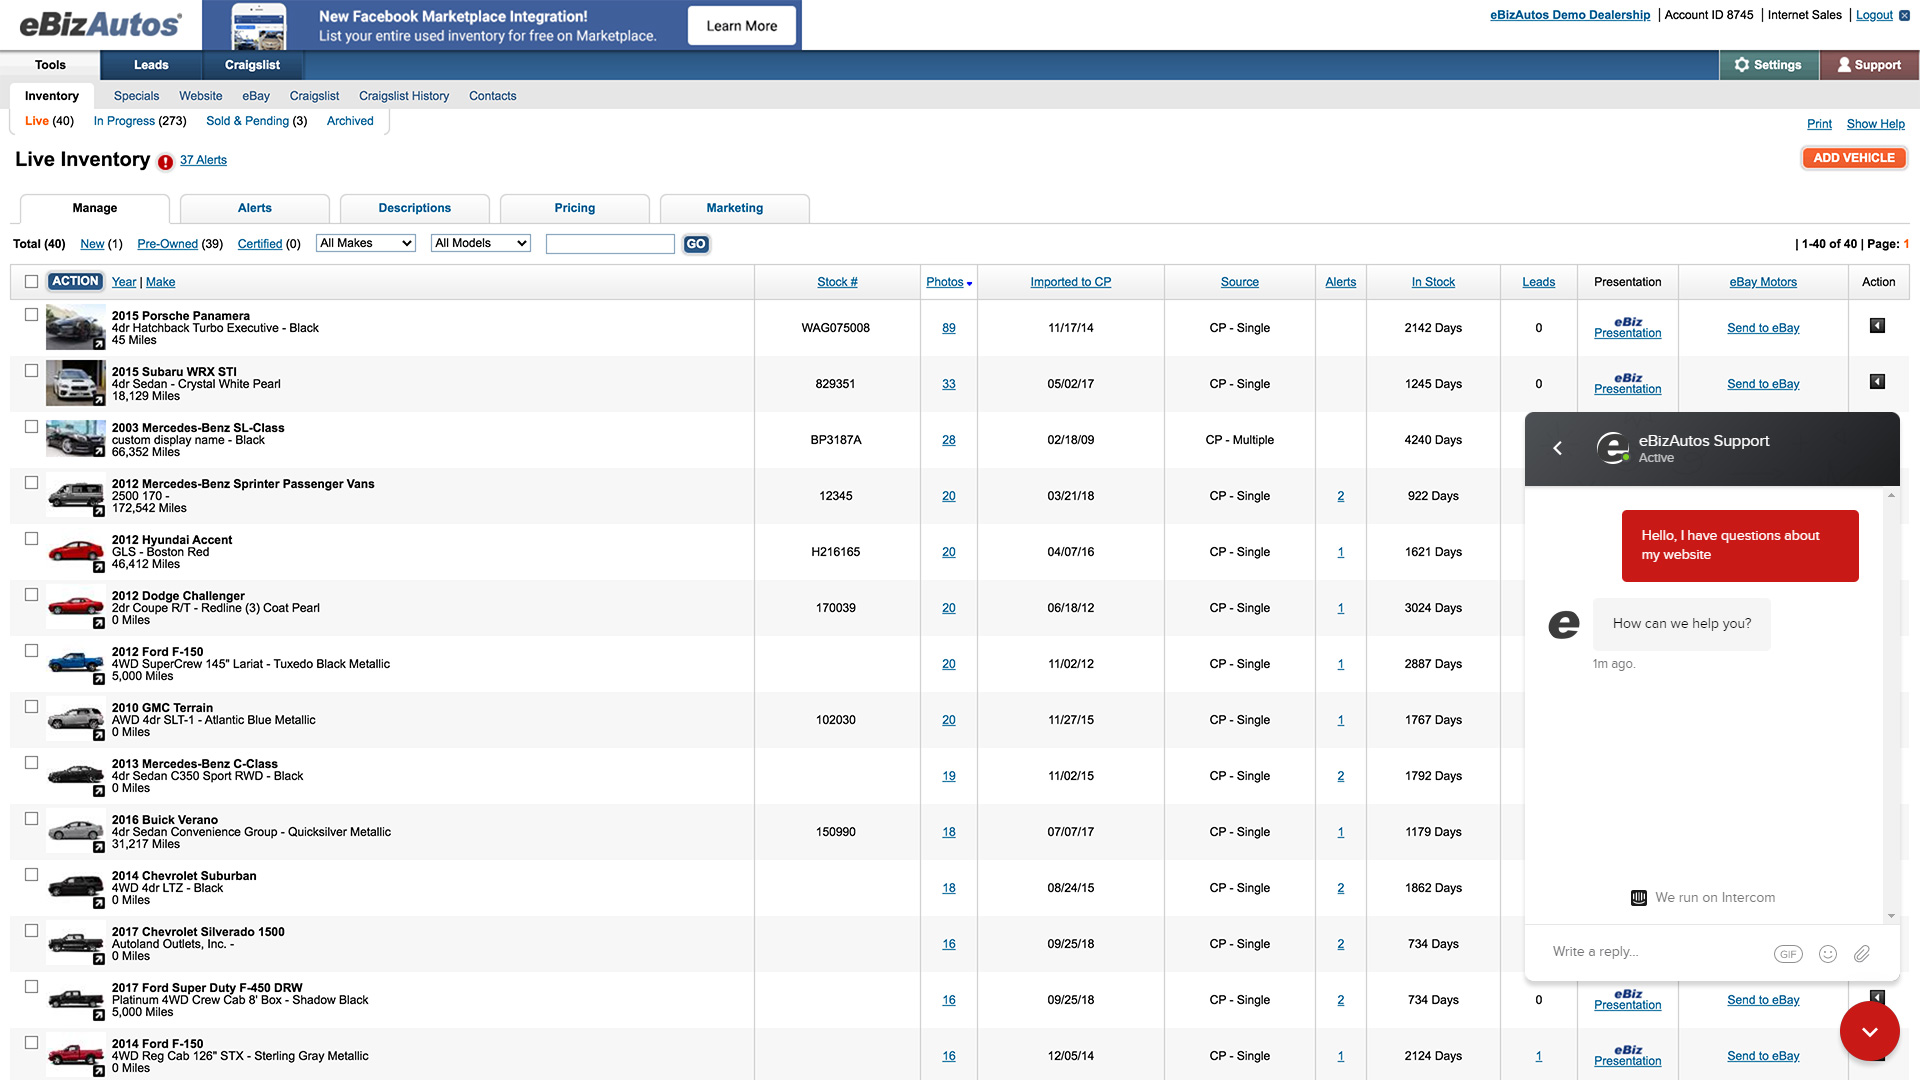Screen dimensions: 1920x1080
Task: Check the 2012 Mercedes-Benz Sprinter checkbox
Action: click(31, 482)
